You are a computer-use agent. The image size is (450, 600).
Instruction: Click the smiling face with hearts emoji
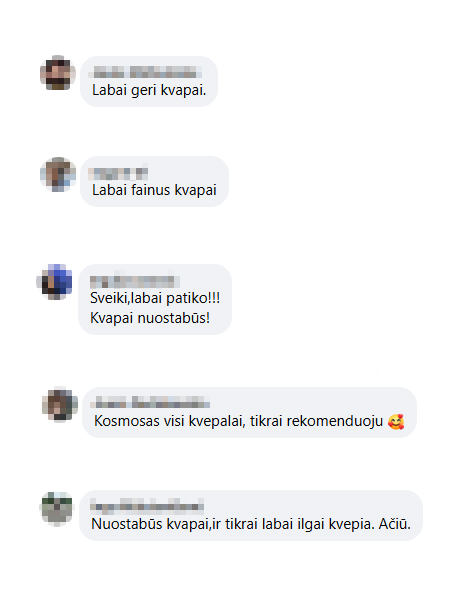click(396, 422)
